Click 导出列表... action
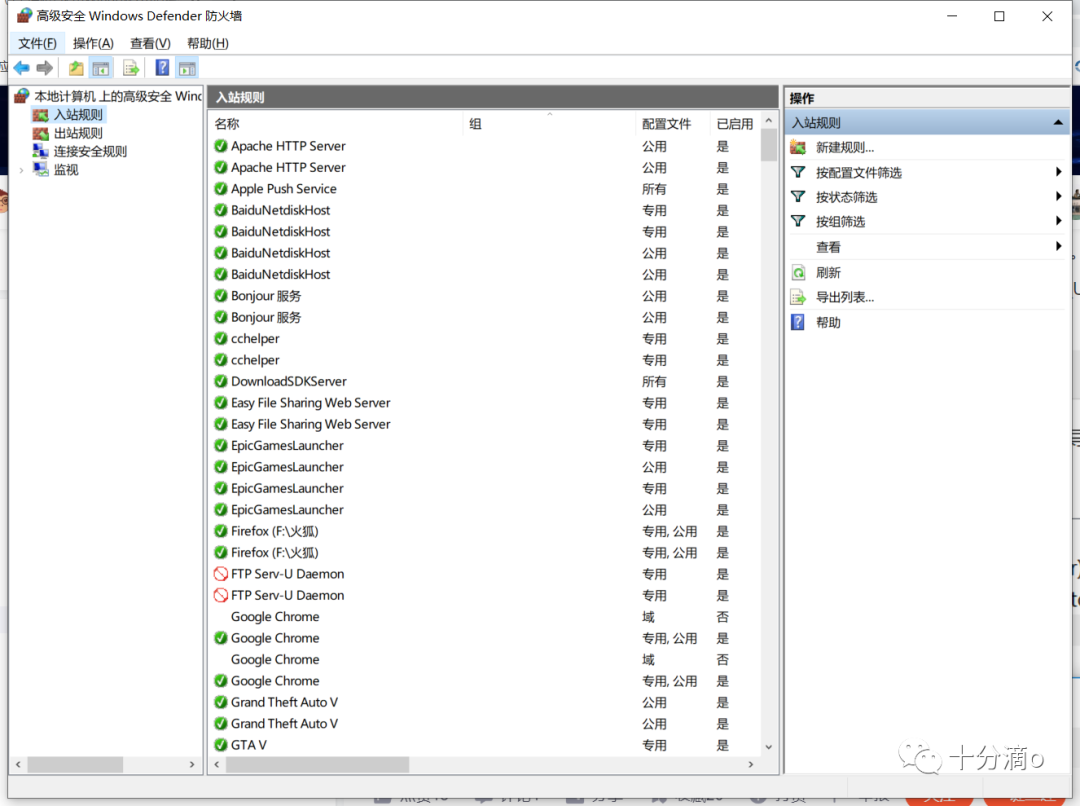This screenshot has height=806, width=1080. click(845, 298)
